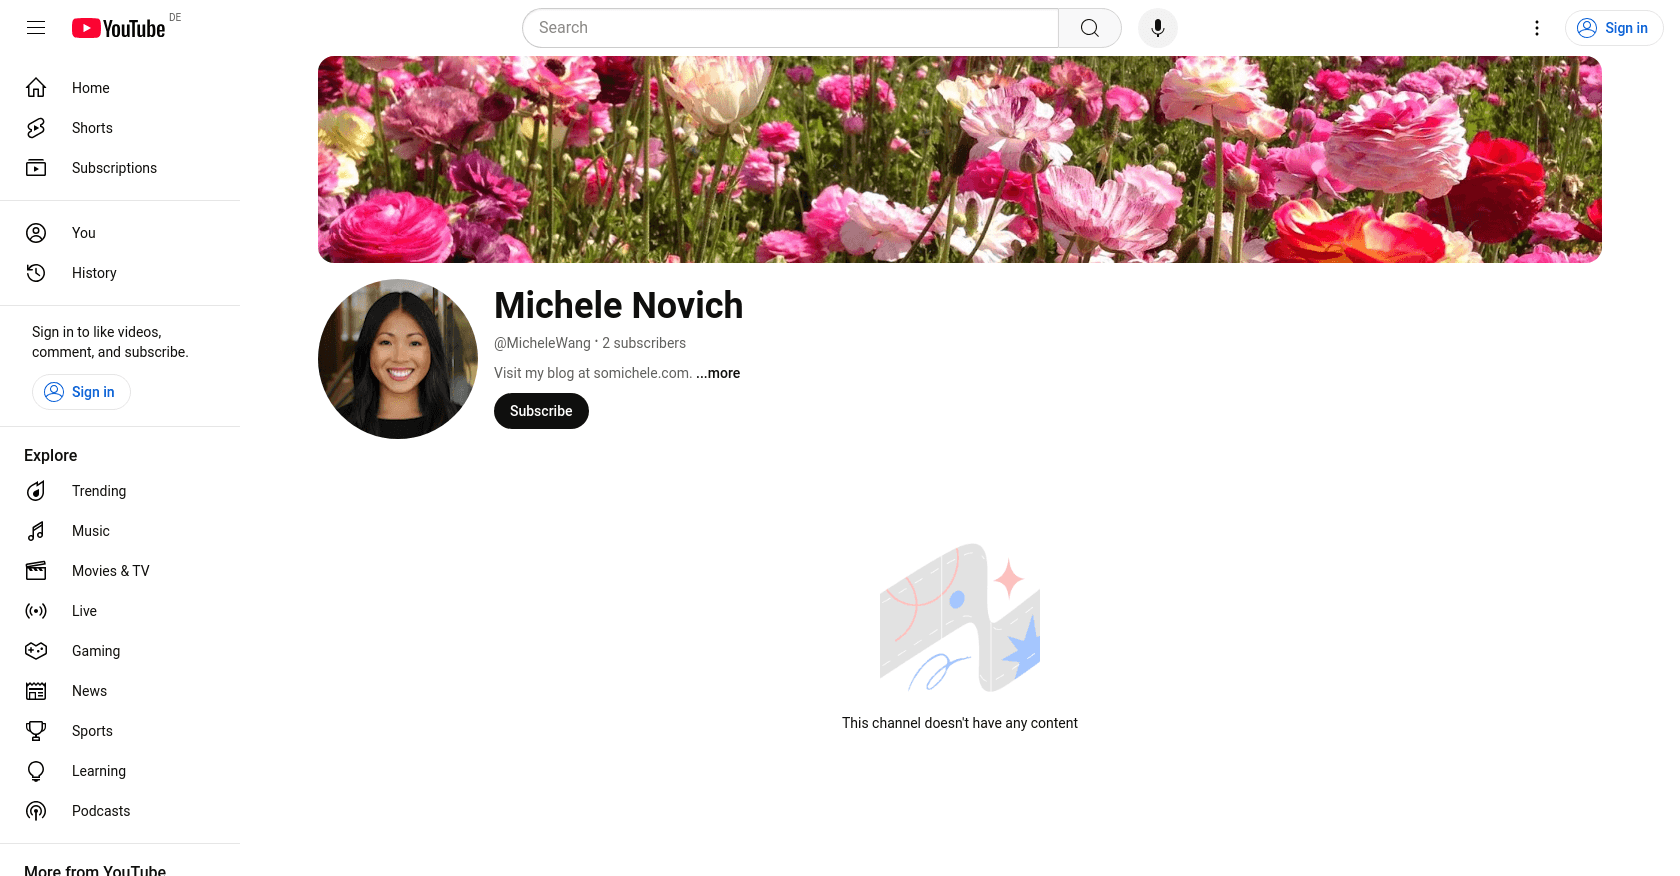Open the Gaming category
This screenshot has width=1680, height=876.
point(96,651)
